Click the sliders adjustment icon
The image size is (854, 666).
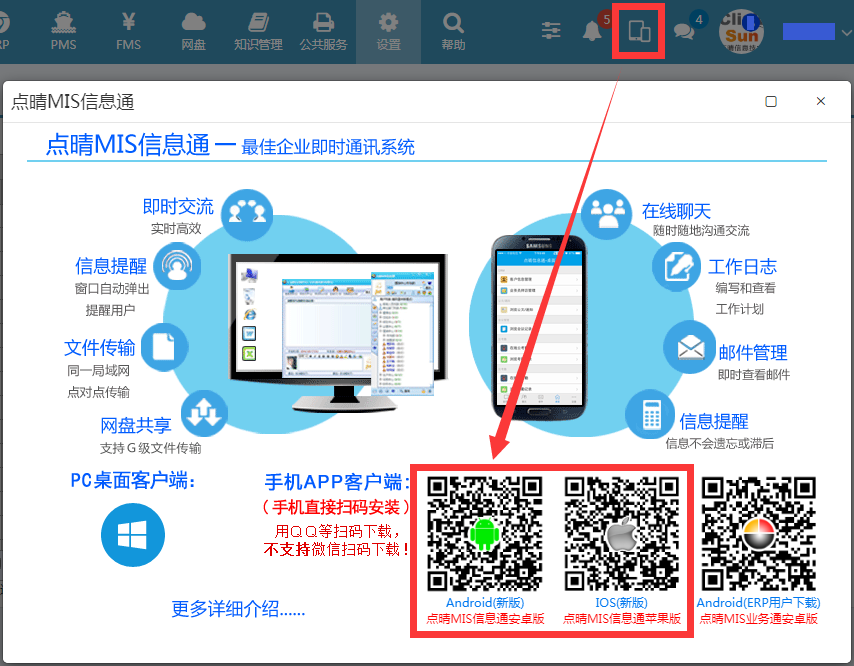(x=551, y=31)
